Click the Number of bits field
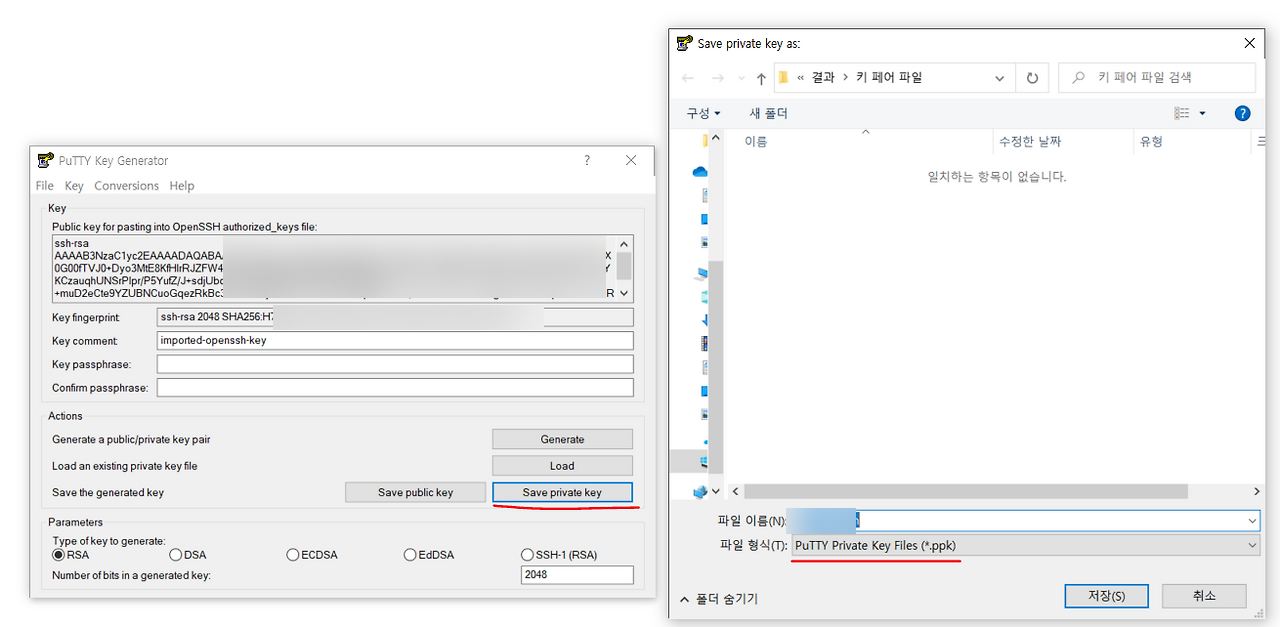This screenshot has height=627, width=1280. 577,575
